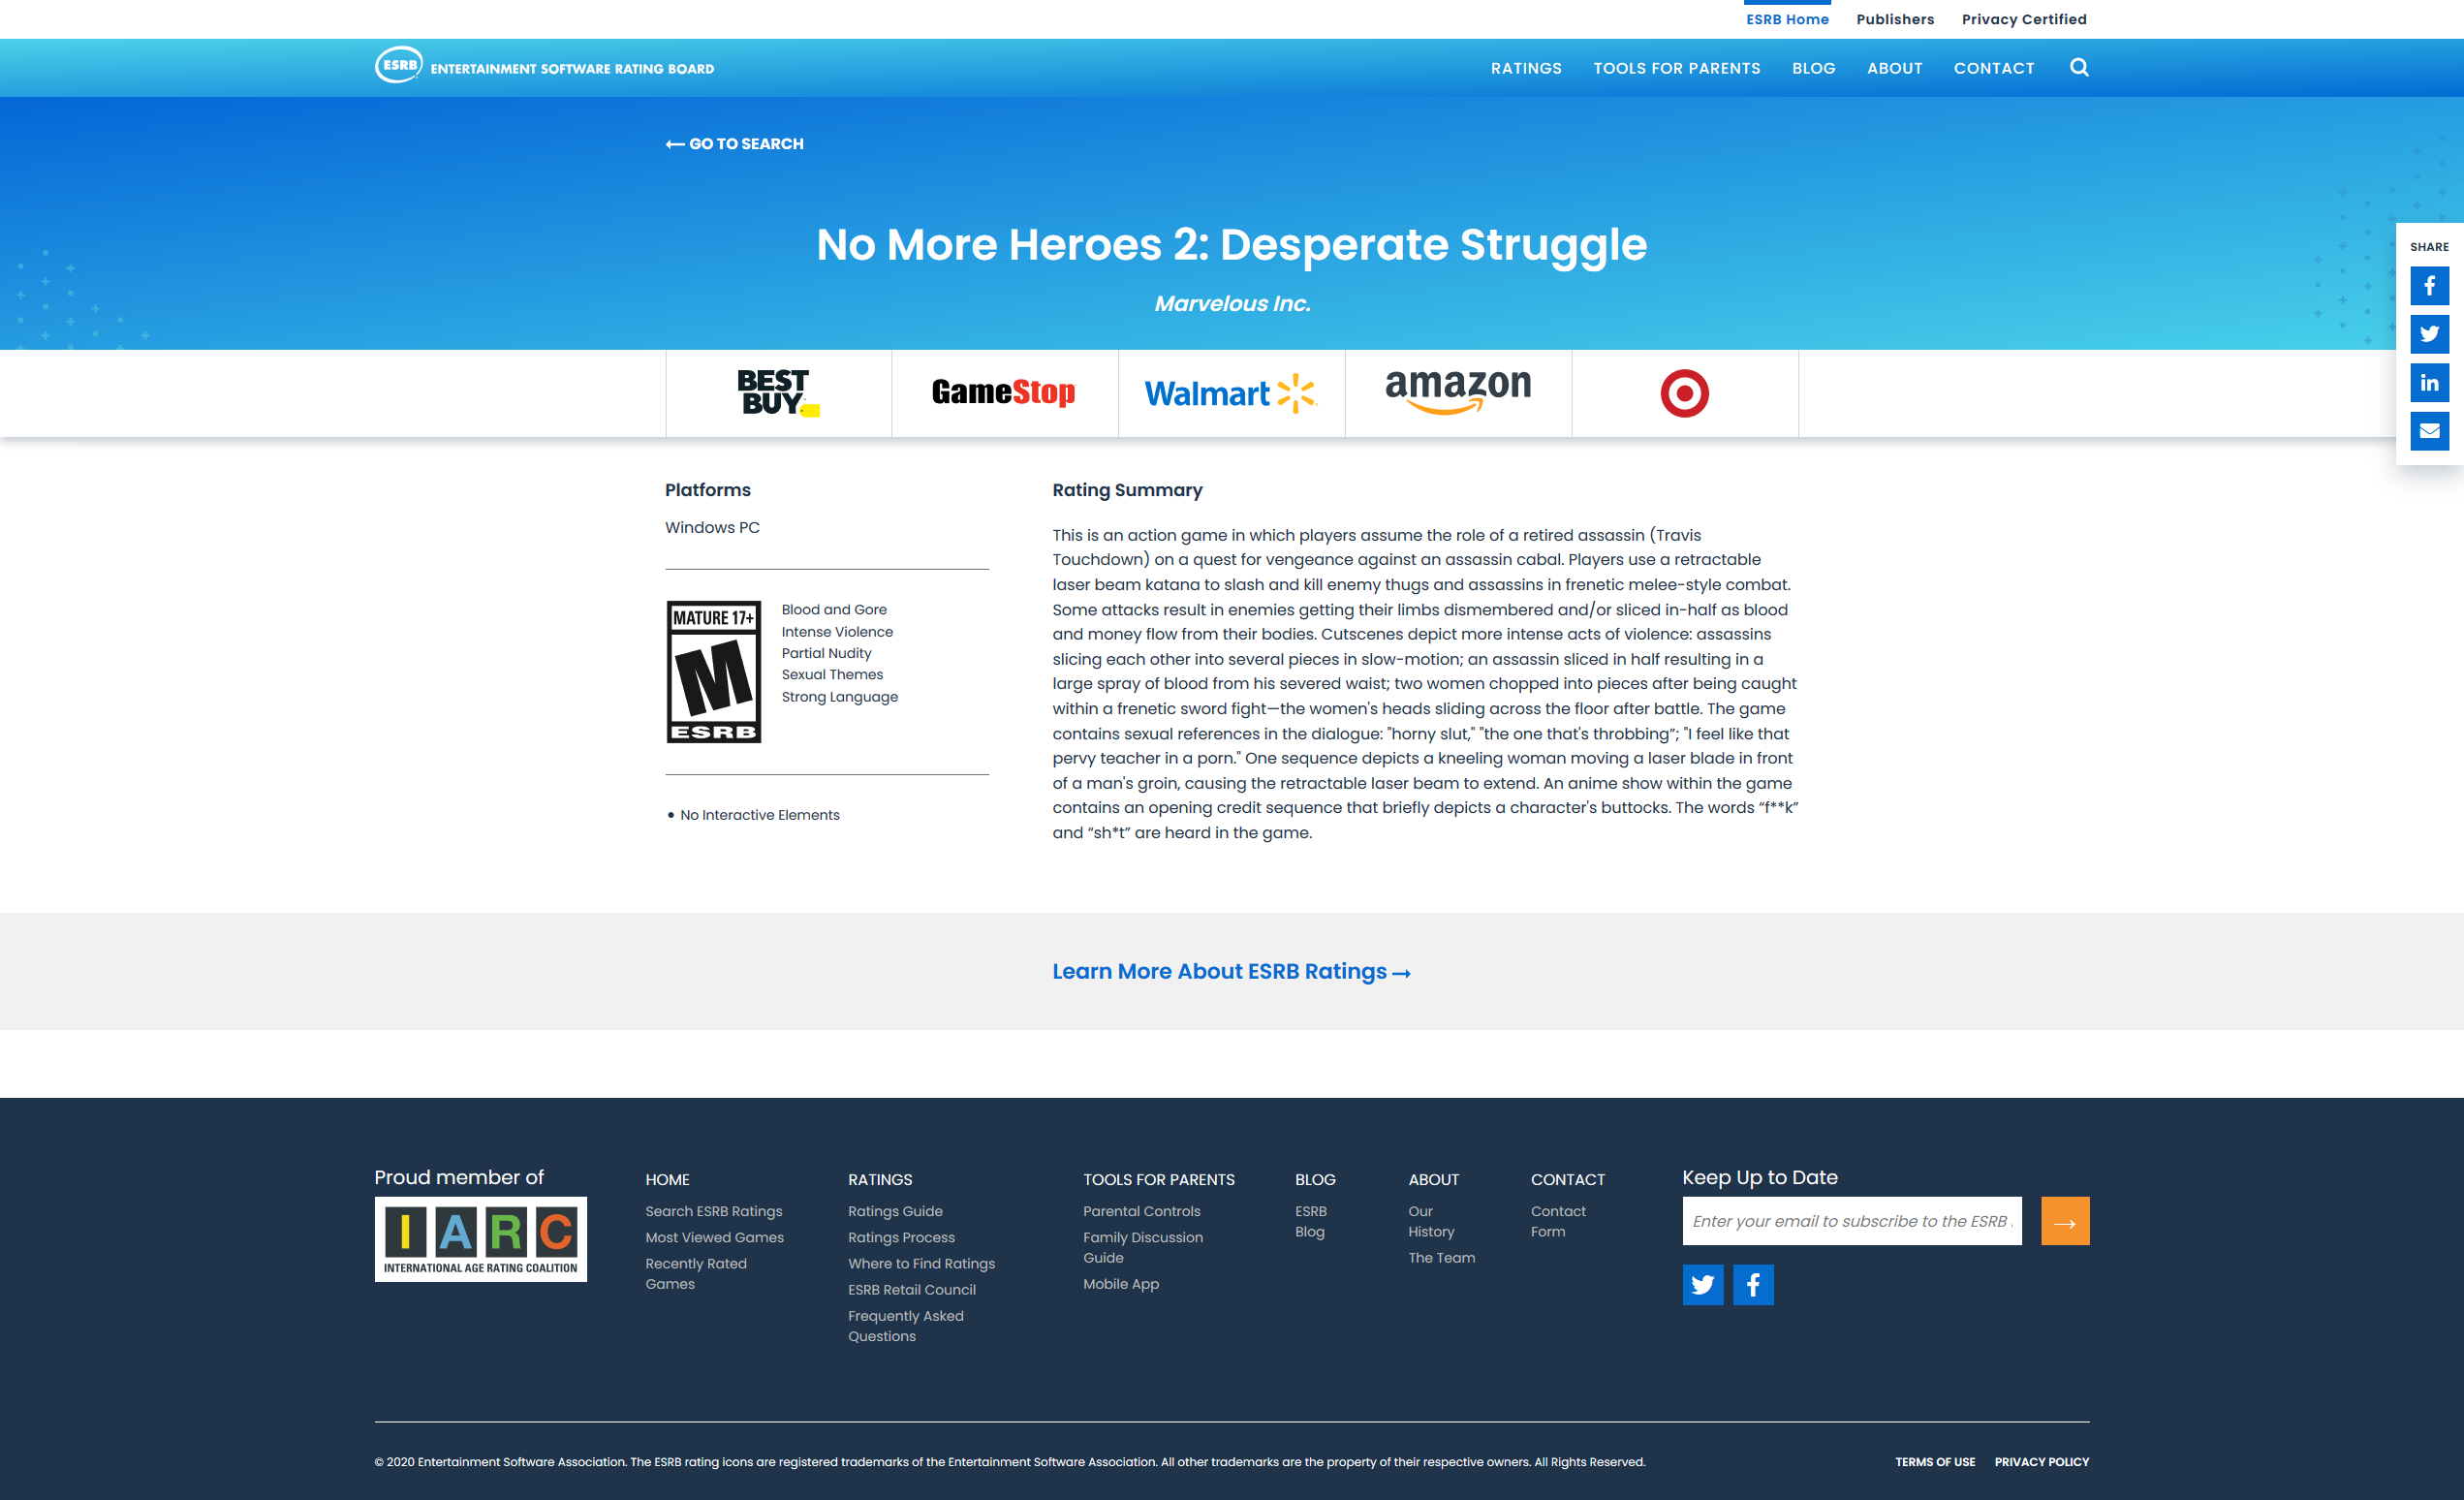Open the GameStop retailer logo
2464x1500 pixels.
click(x=1004, y=392)
